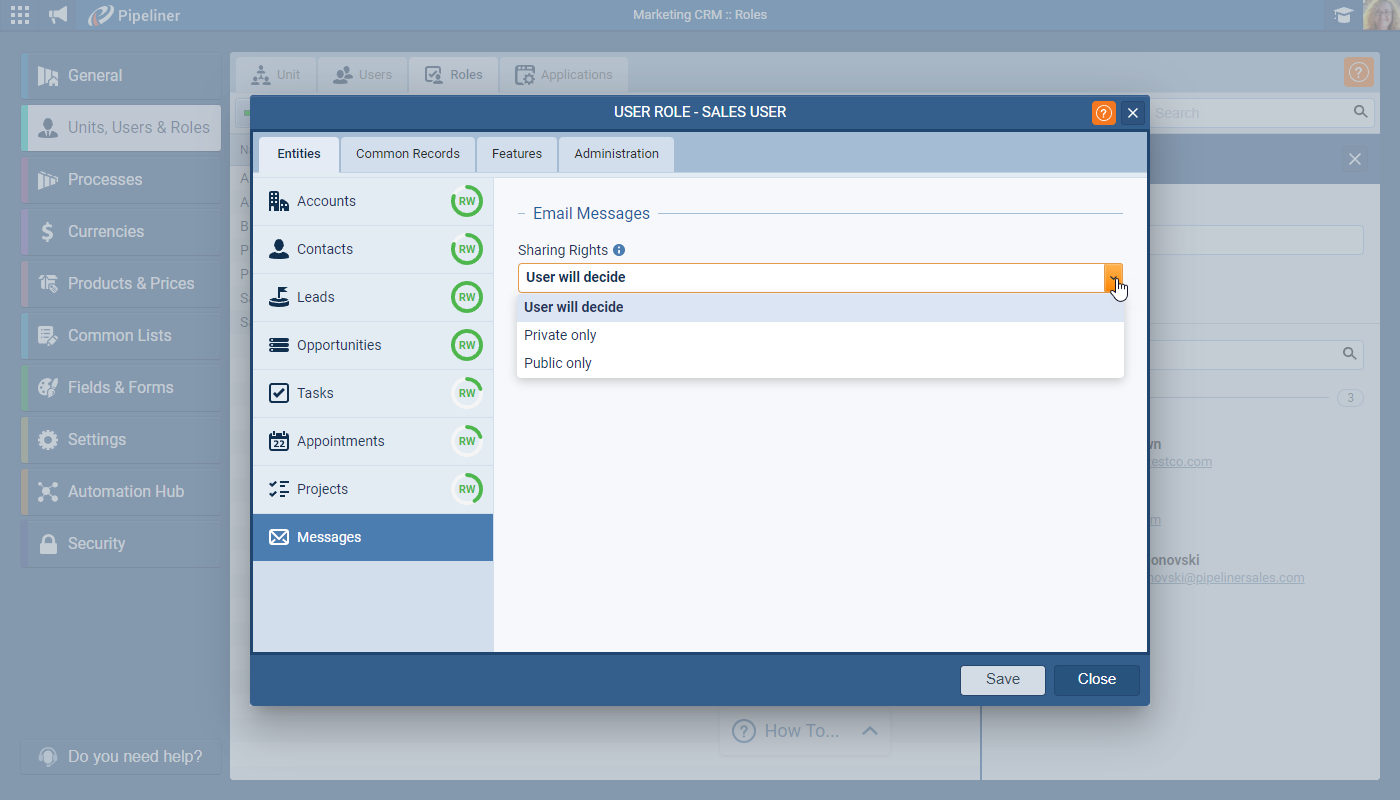Image resolution: width=1400 pixels, height=800 pixels.
Task: Choose 'Private only' from the dropdown list
Action: tap(560, 335)
